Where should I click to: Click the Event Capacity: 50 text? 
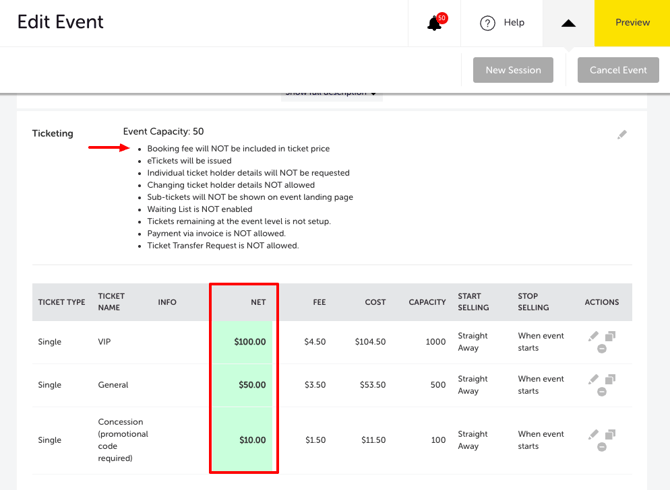(x=163, y=132)
